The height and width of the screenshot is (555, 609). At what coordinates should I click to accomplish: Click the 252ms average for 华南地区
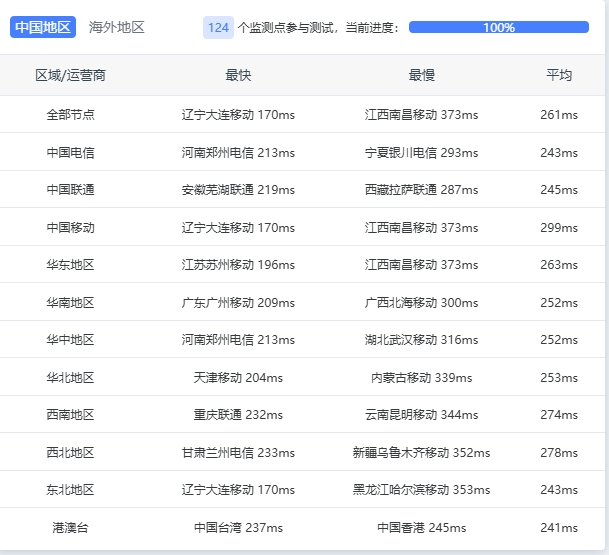click(x=559, y=302)
